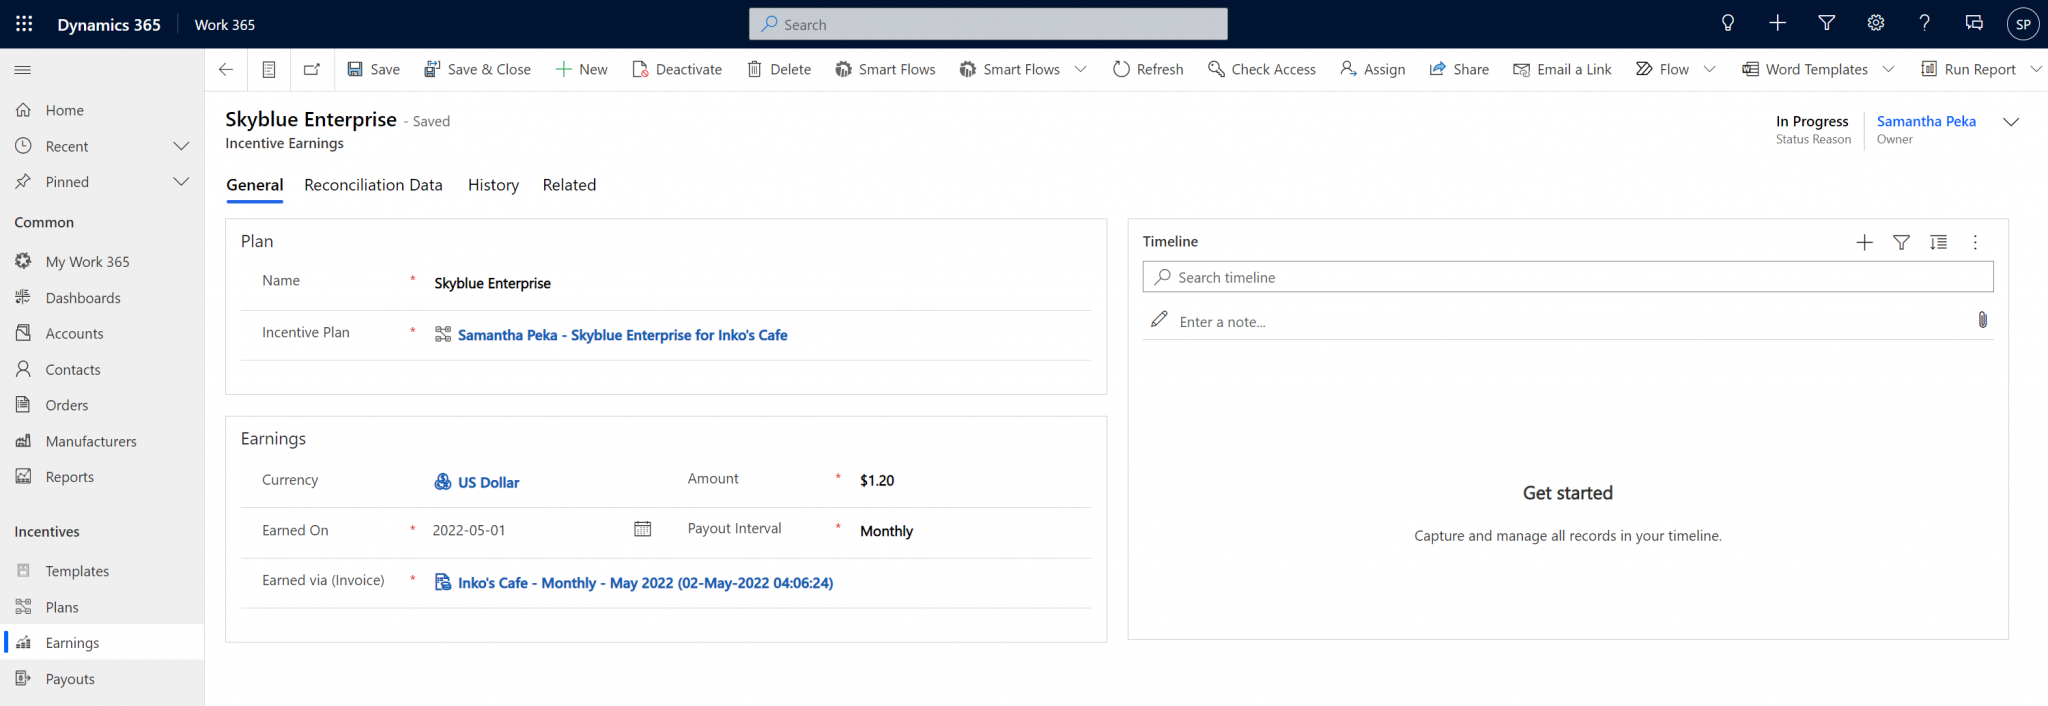Click the Save button
The image size is (2048, 706).
coord(373,69)
